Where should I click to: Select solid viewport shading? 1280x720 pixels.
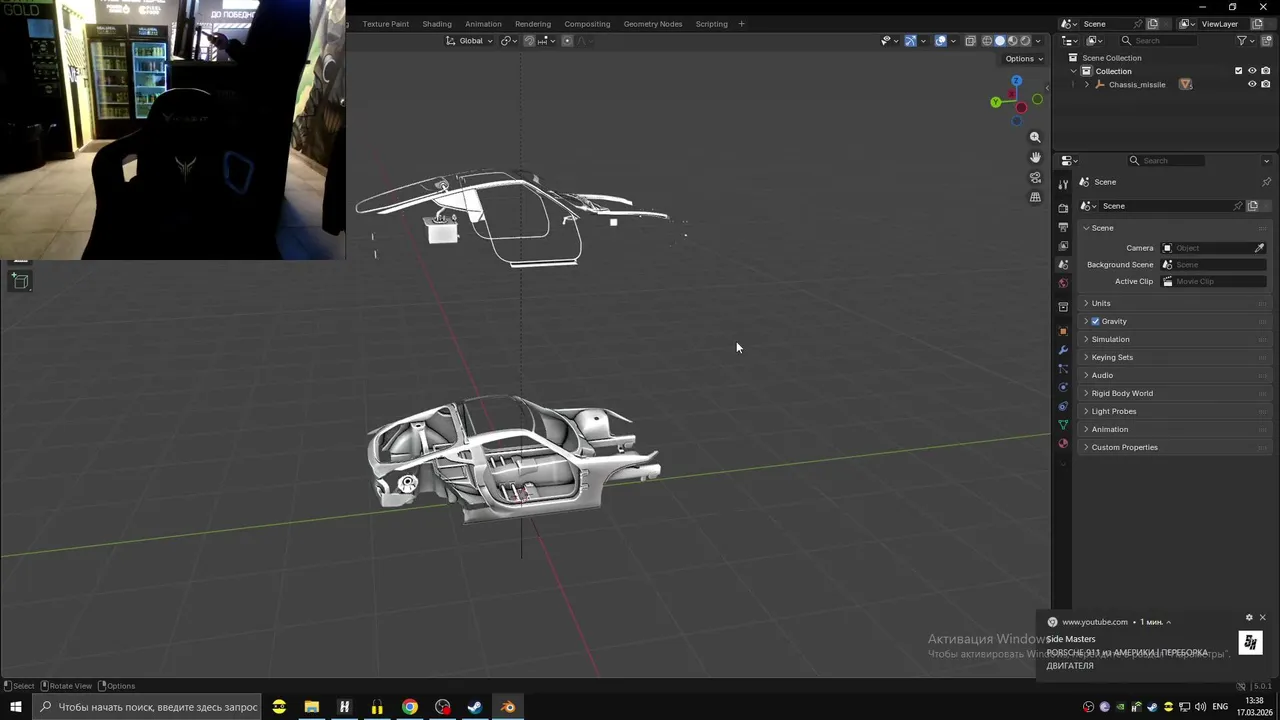tap(1000, 41)
